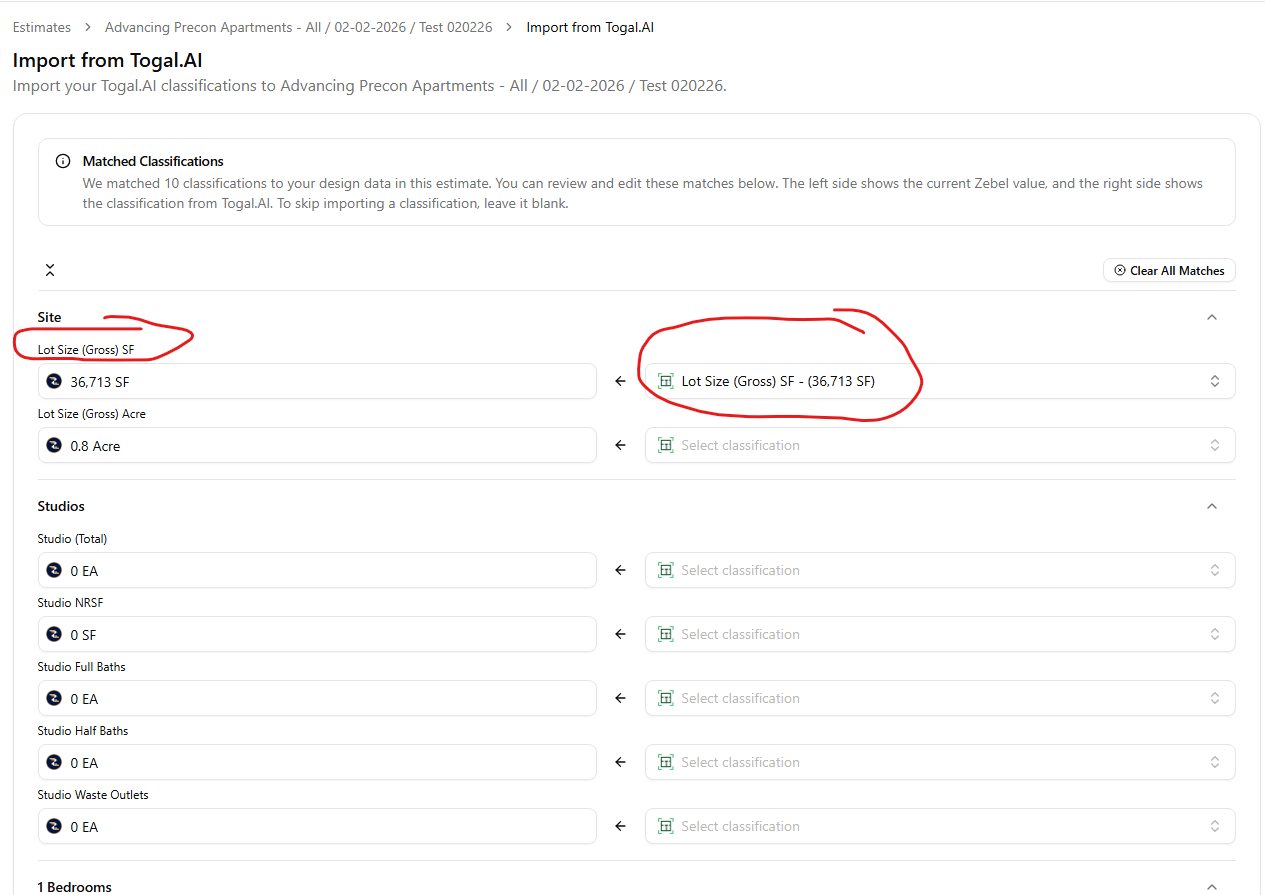Viewport: 1265px width, 895px height.
Task: Collapse the 1 Bedrooms section
Action: coord(1211,887)
